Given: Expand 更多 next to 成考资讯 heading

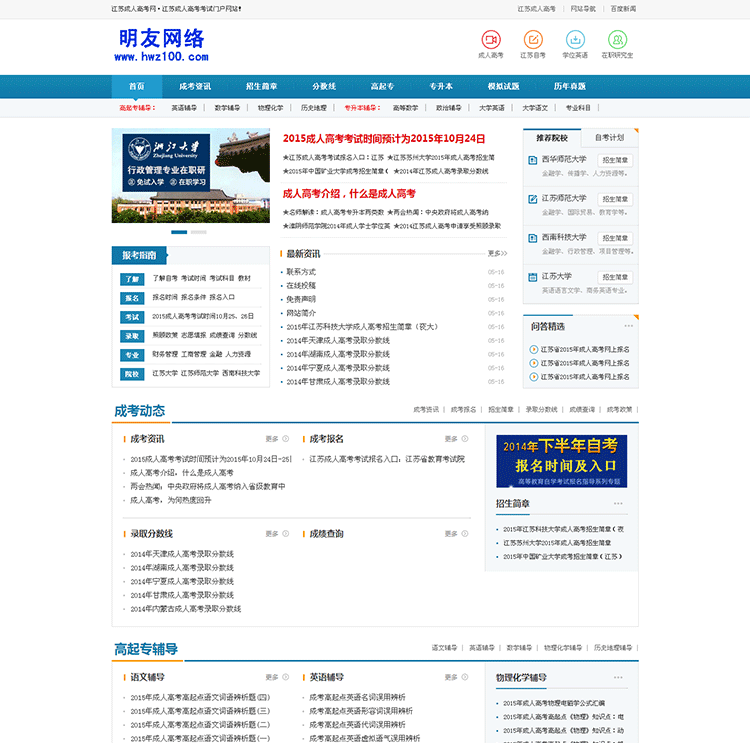Looking at the screenshot, I should [275, 439].
